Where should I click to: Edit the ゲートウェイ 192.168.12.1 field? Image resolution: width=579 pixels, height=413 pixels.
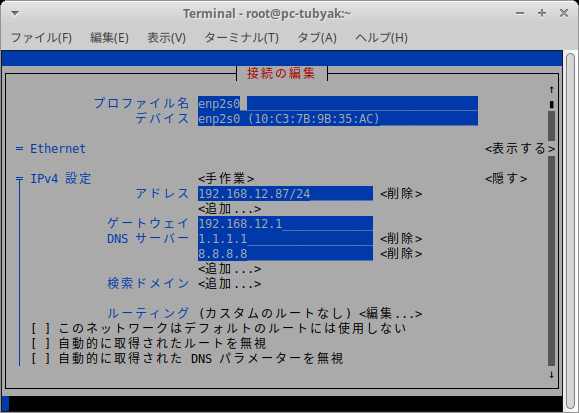pyautogui.click(x=285, y=223)
